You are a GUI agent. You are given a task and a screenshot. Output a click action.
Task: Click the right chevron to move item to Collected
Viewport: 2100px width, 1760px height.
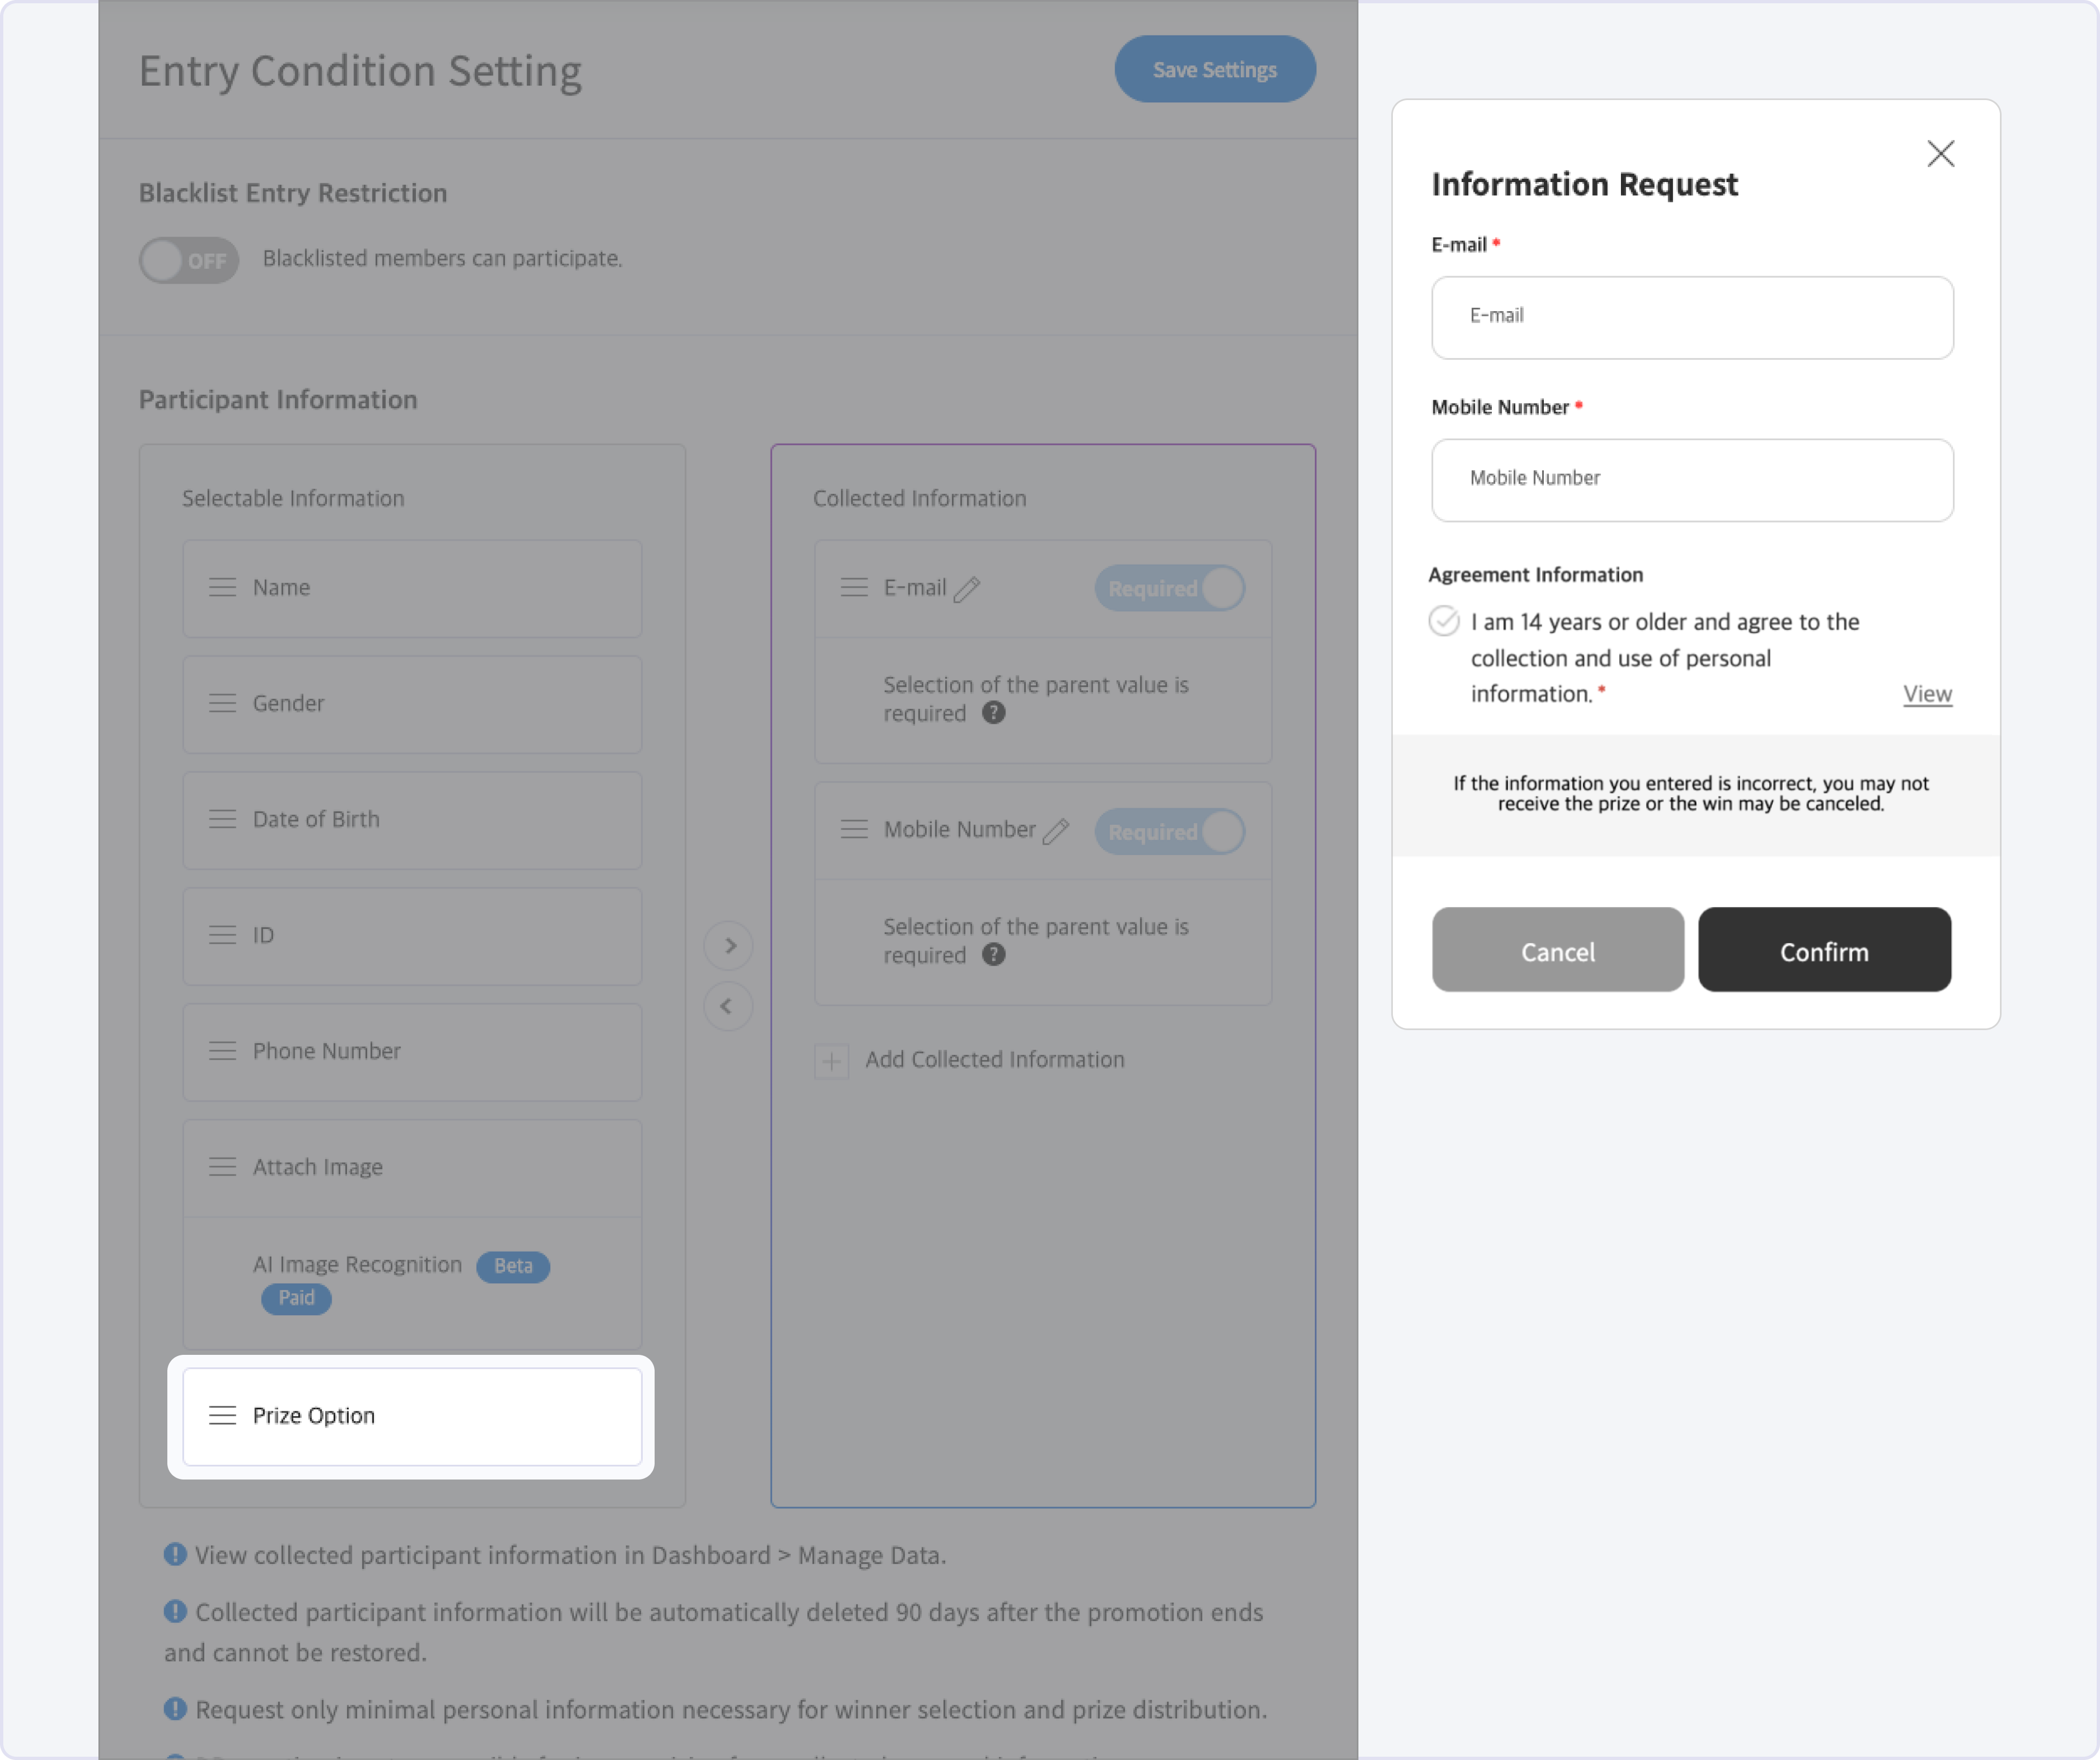tap(729, 946)
